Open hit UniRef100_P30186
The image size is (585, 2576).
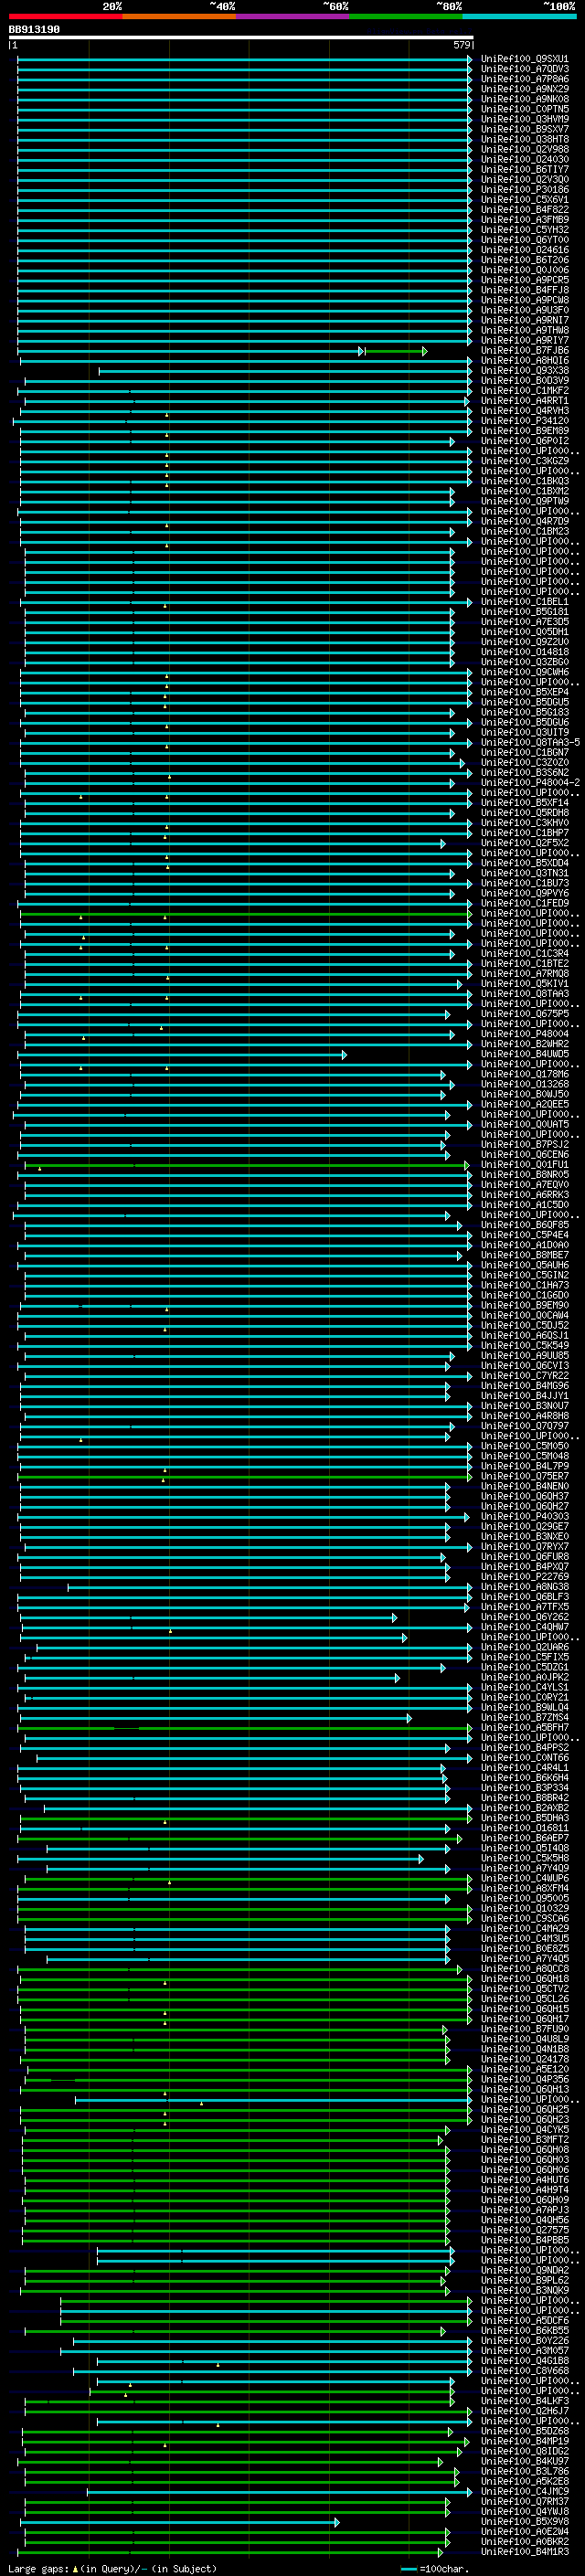pos(524,189)
